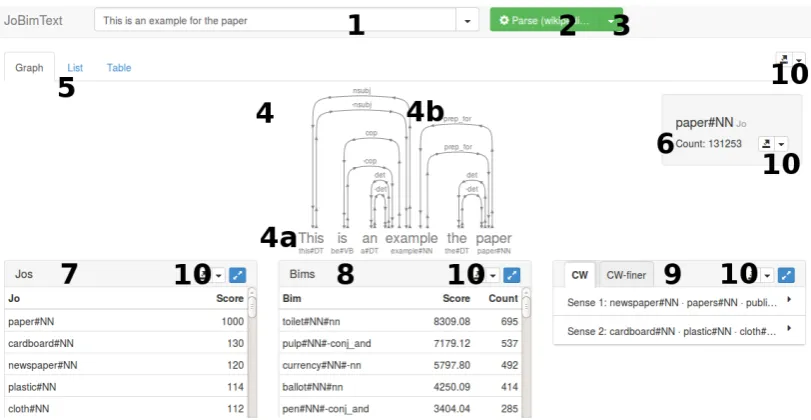Select the currency#NN#-nn row in Bims
Screen dimensions: 811x420
[x=400, y=365]
